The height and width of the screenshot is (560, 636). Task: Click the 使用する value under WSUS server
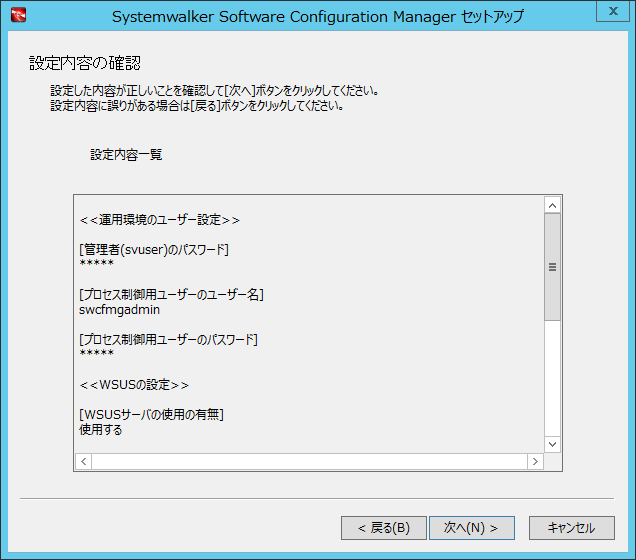(x=101, y=430)
